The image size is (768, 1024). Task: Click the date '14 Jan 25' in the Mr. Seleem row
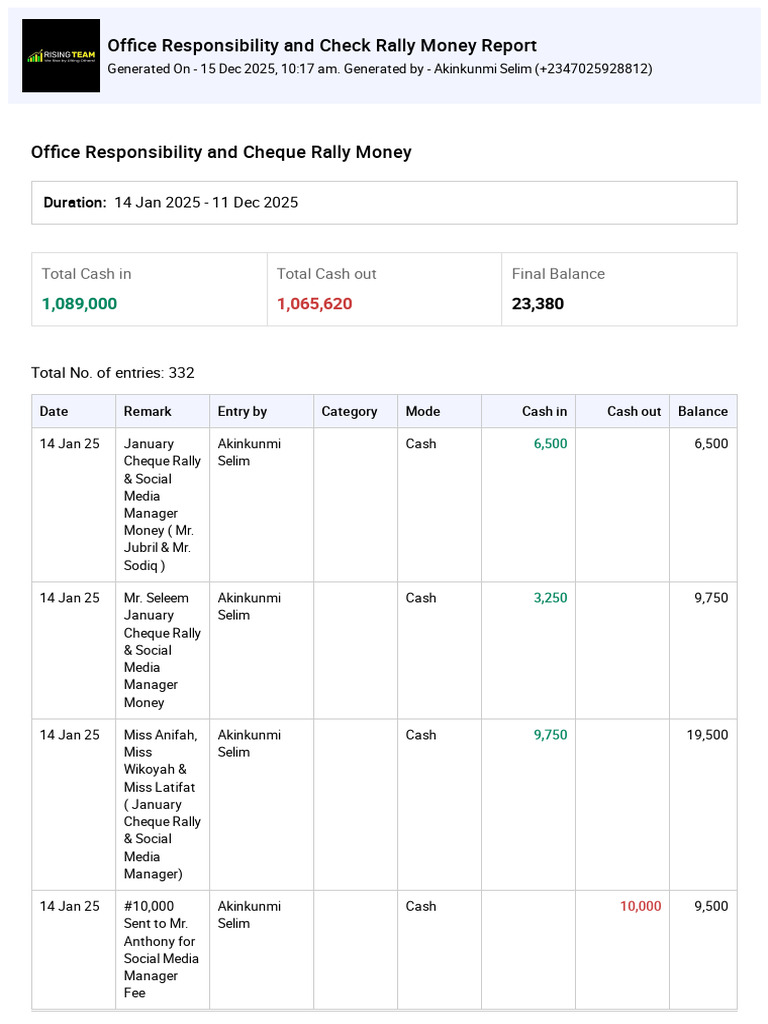[69, 598]
